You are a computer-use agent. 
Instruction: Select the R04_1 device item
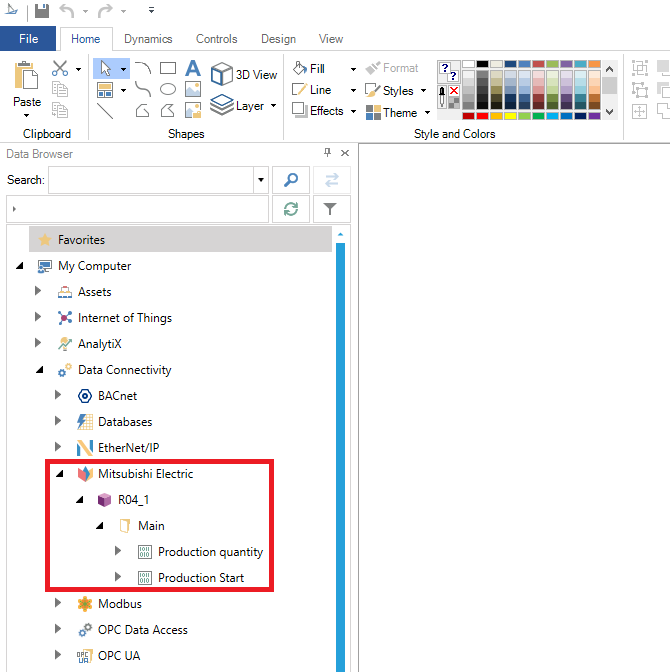coord(133,500)
